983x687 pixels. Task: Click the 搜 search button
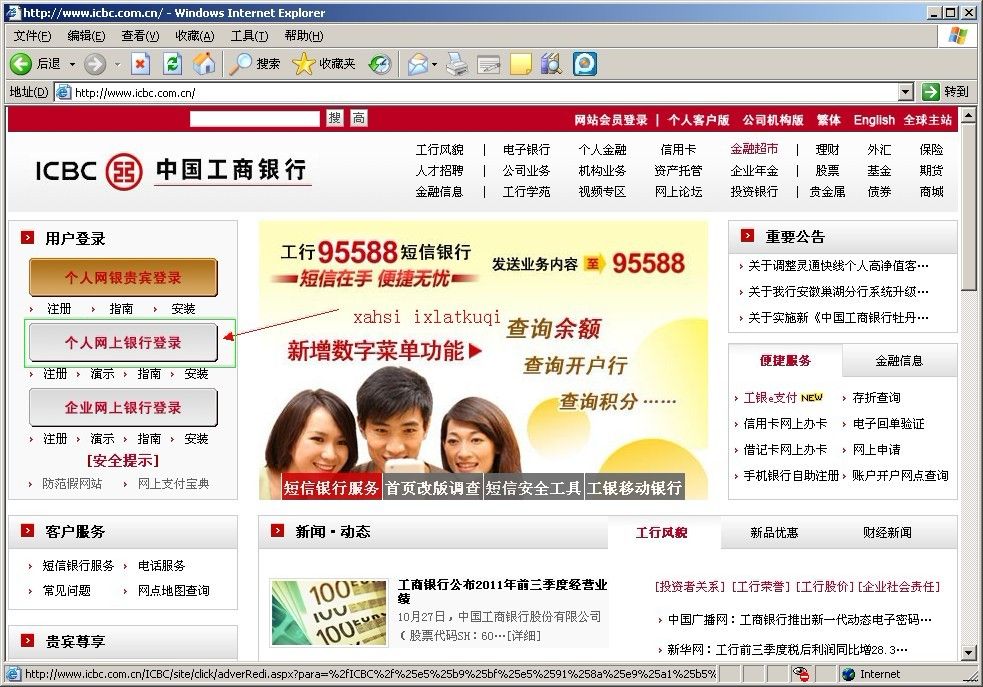335,118
